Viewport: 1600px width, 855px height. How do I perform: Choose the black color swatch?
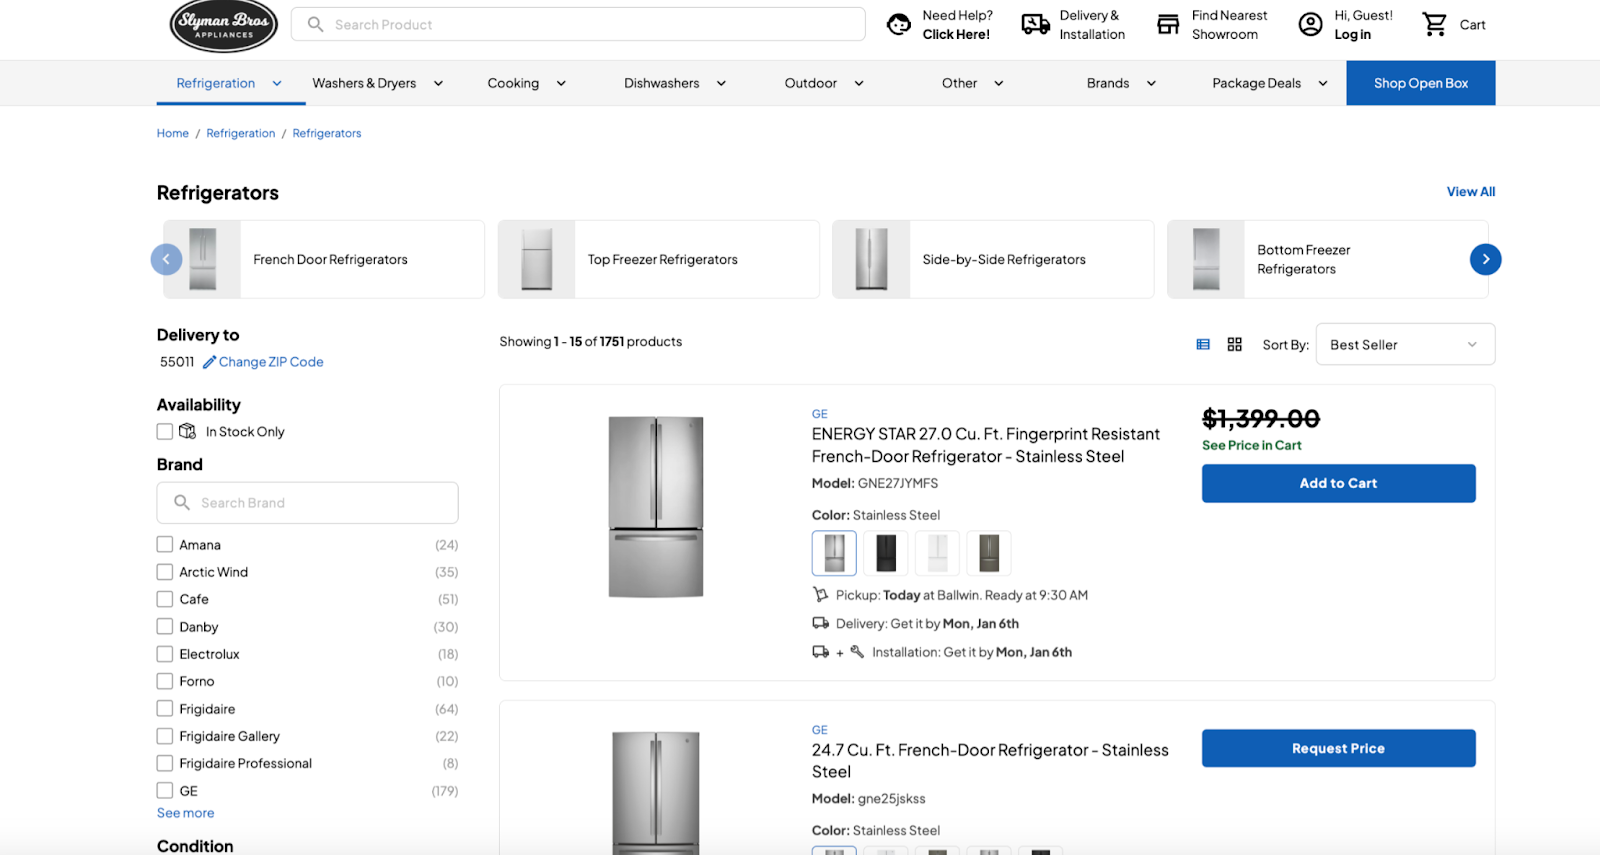(x=886, y=553)
